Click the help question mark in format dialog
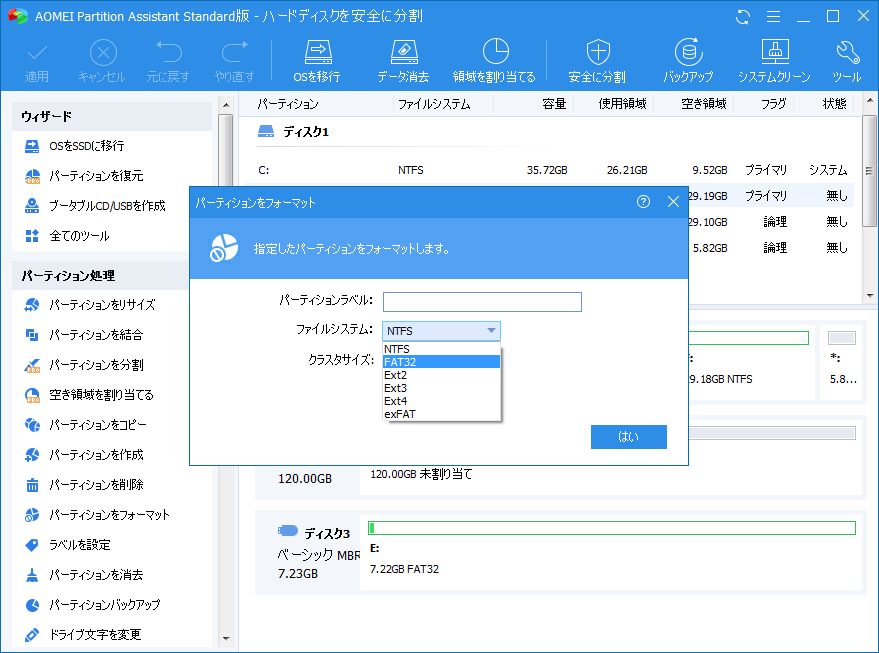This screenshot has width=879, height=653. point(644,202)
